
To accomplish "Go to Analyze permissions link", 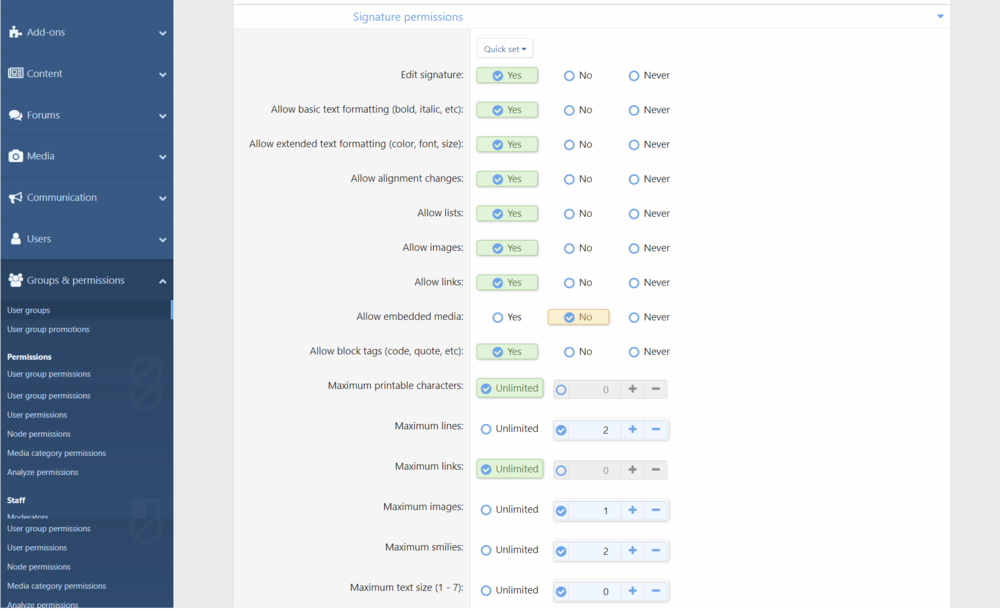I will 42,472.
